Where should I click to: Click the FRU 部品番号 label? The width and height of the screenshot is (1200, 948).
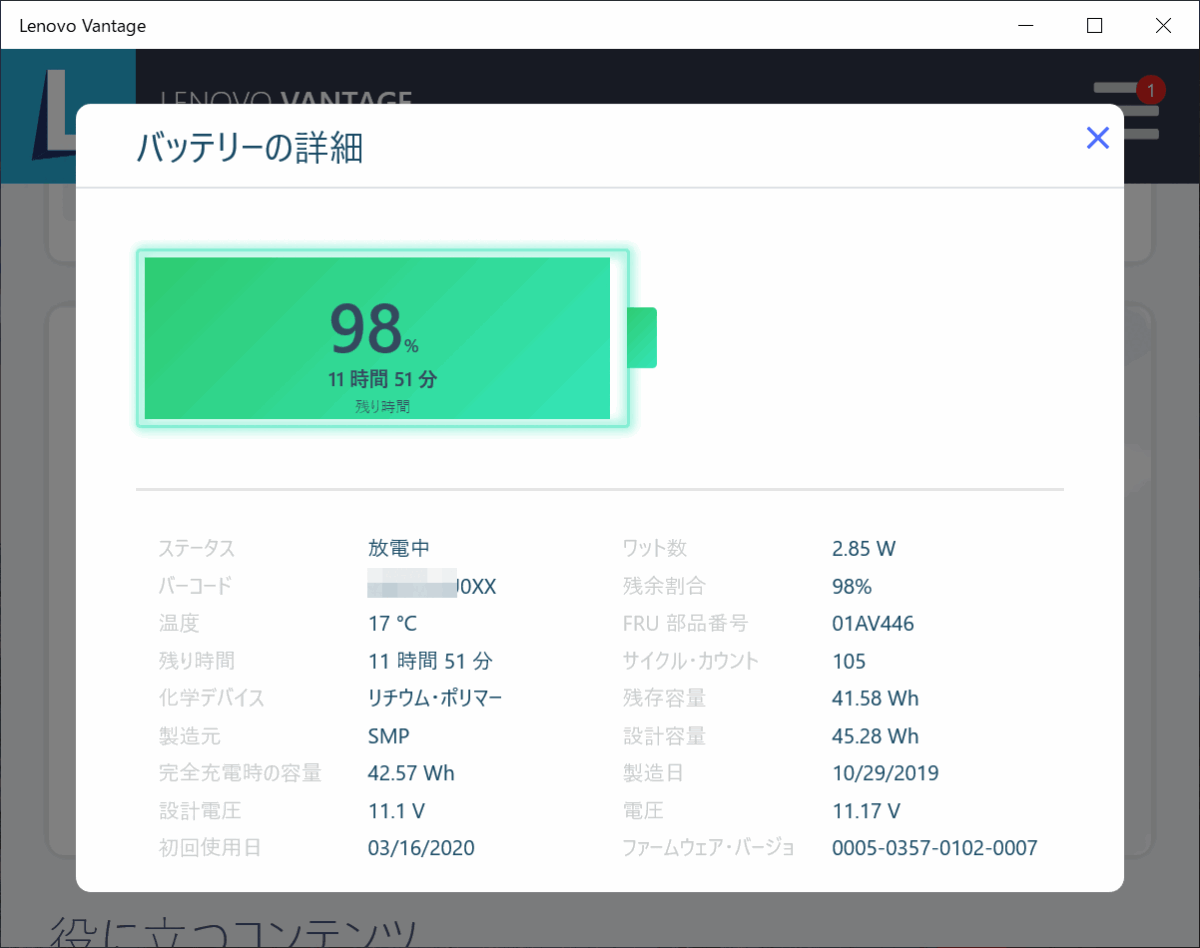pyautogui.click(x=685, y=623)
